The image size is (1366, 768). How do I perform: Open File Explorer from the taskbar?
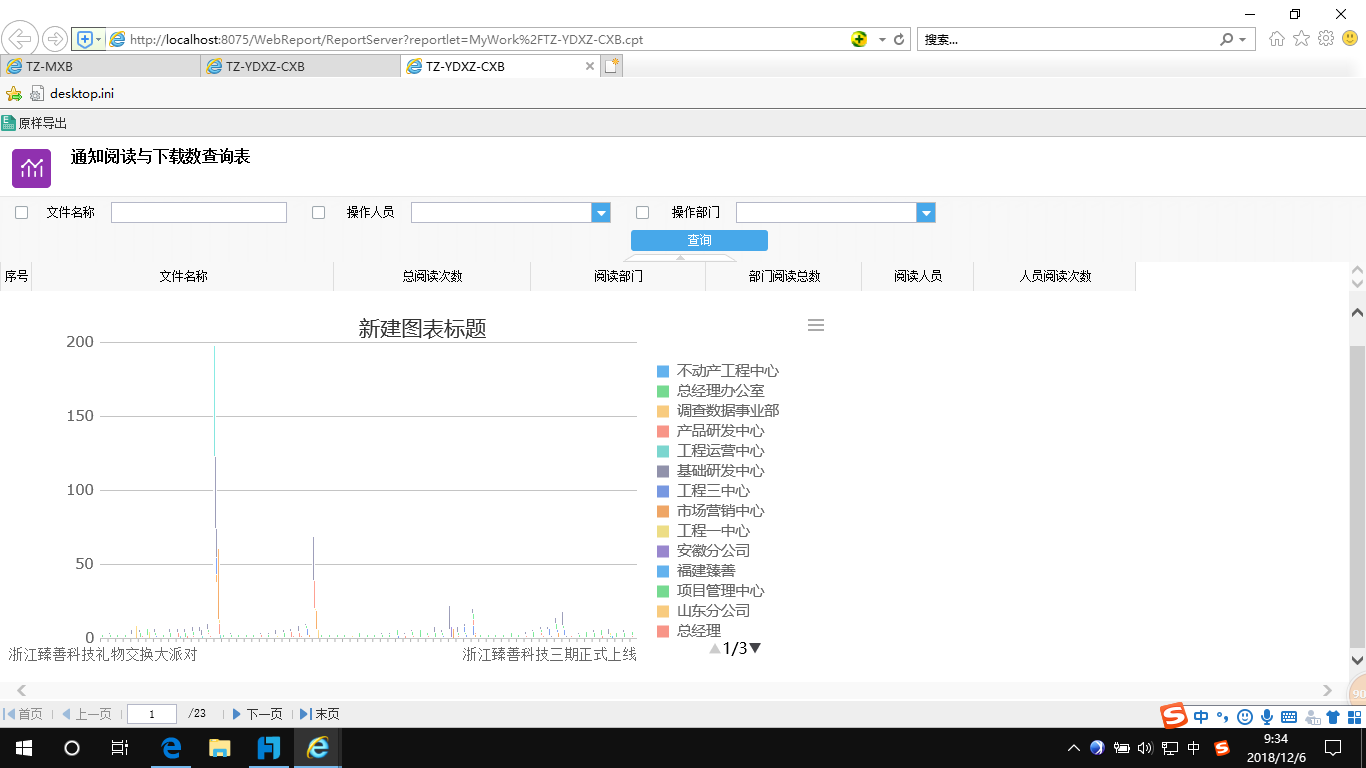(219, 747)
